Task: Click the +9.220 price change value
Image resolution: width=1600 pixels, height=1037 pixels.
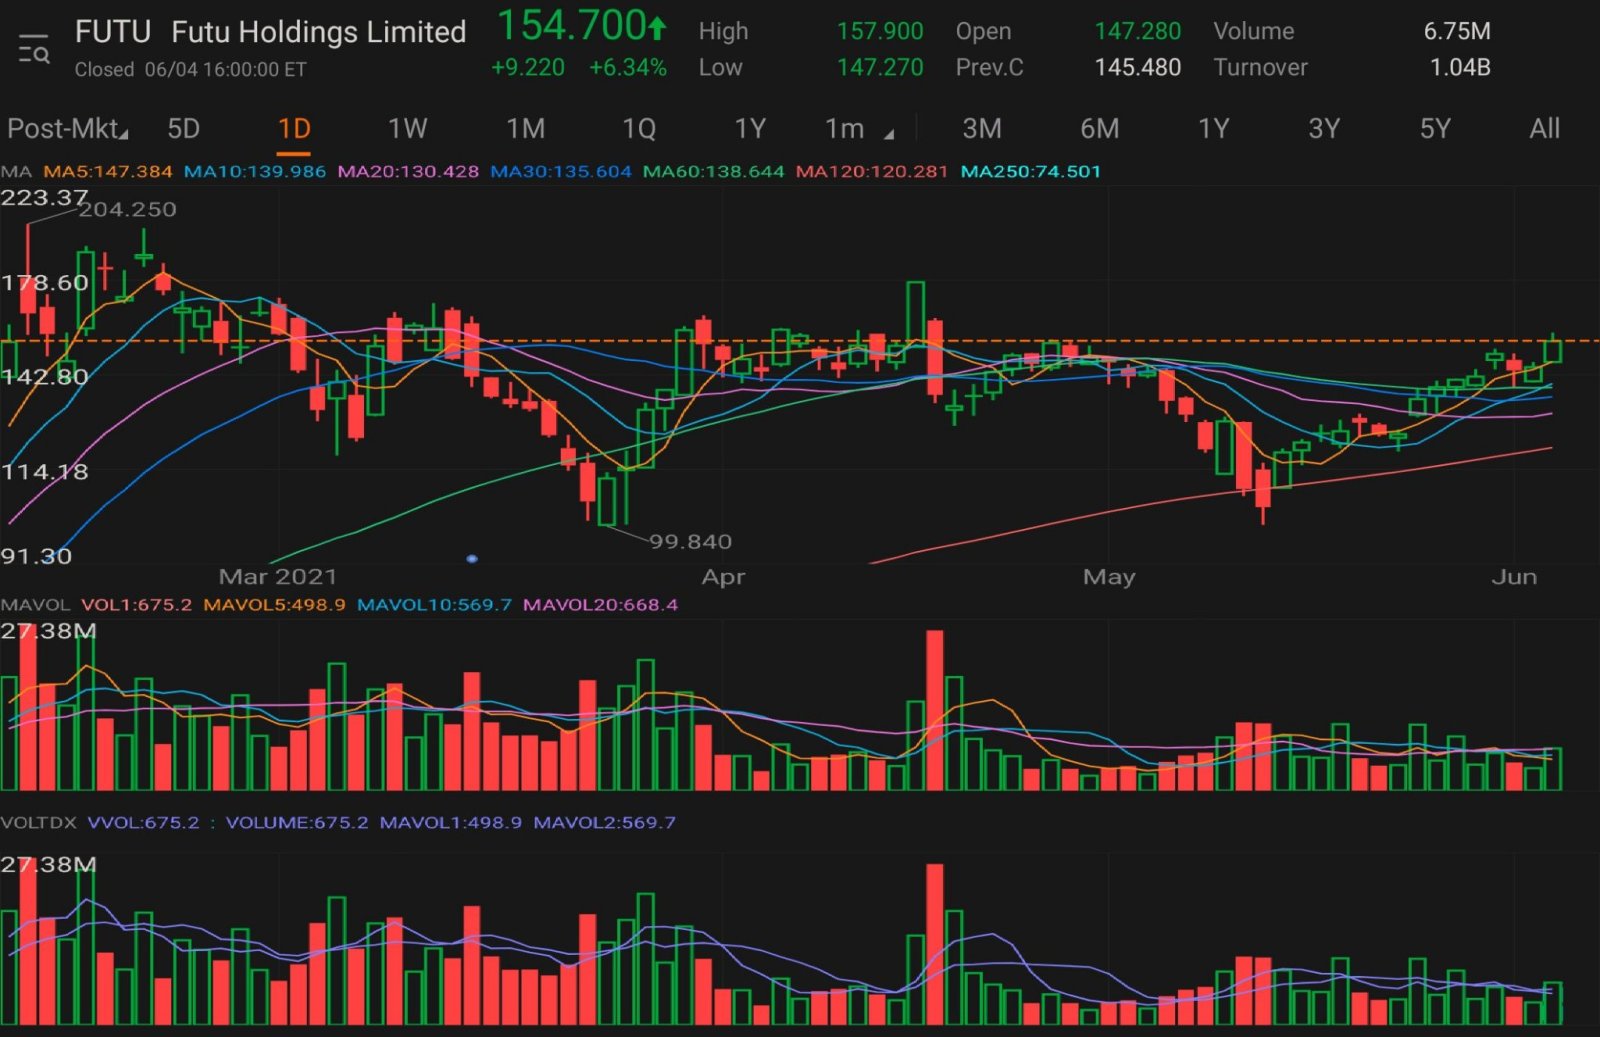Action: coord(528,68)
